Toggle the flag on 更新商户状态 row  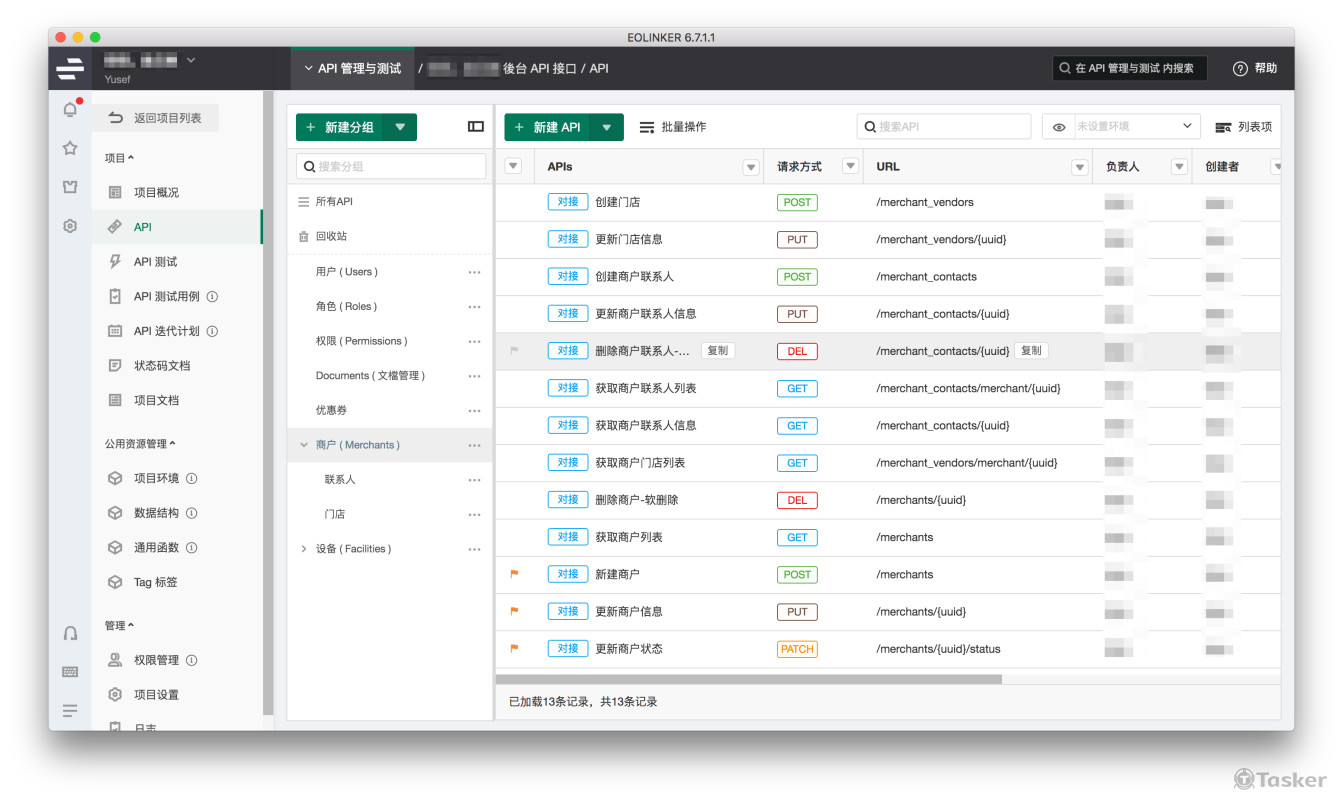coord(515,648)
